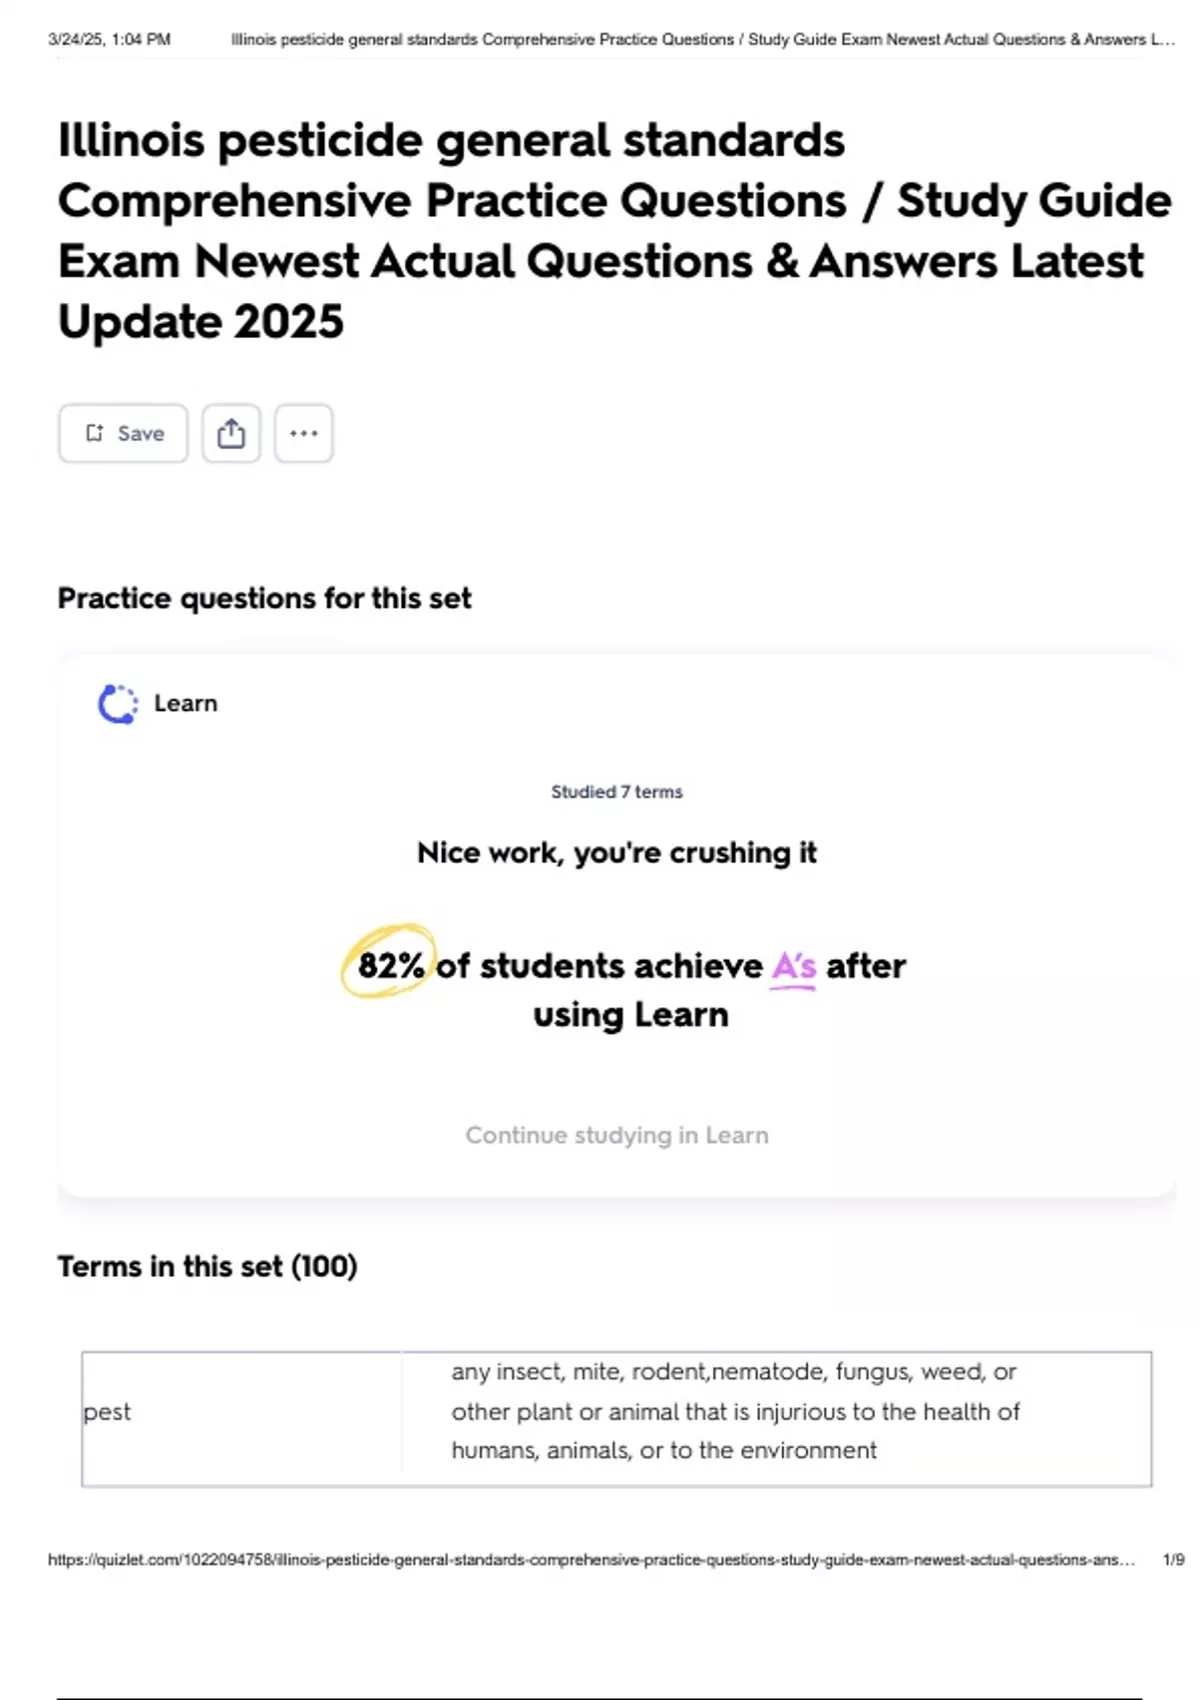
Task: Select the 'pest' term cell
Action: pyautogui.click(x=108, y=1412)
